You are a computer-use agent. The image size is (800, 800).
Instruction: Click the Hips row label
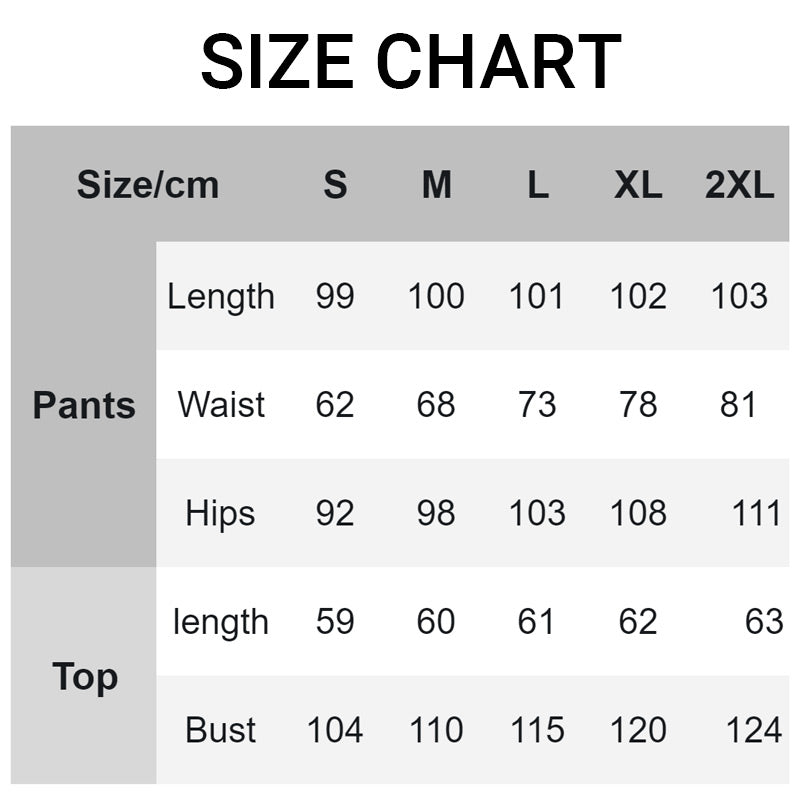220,513
